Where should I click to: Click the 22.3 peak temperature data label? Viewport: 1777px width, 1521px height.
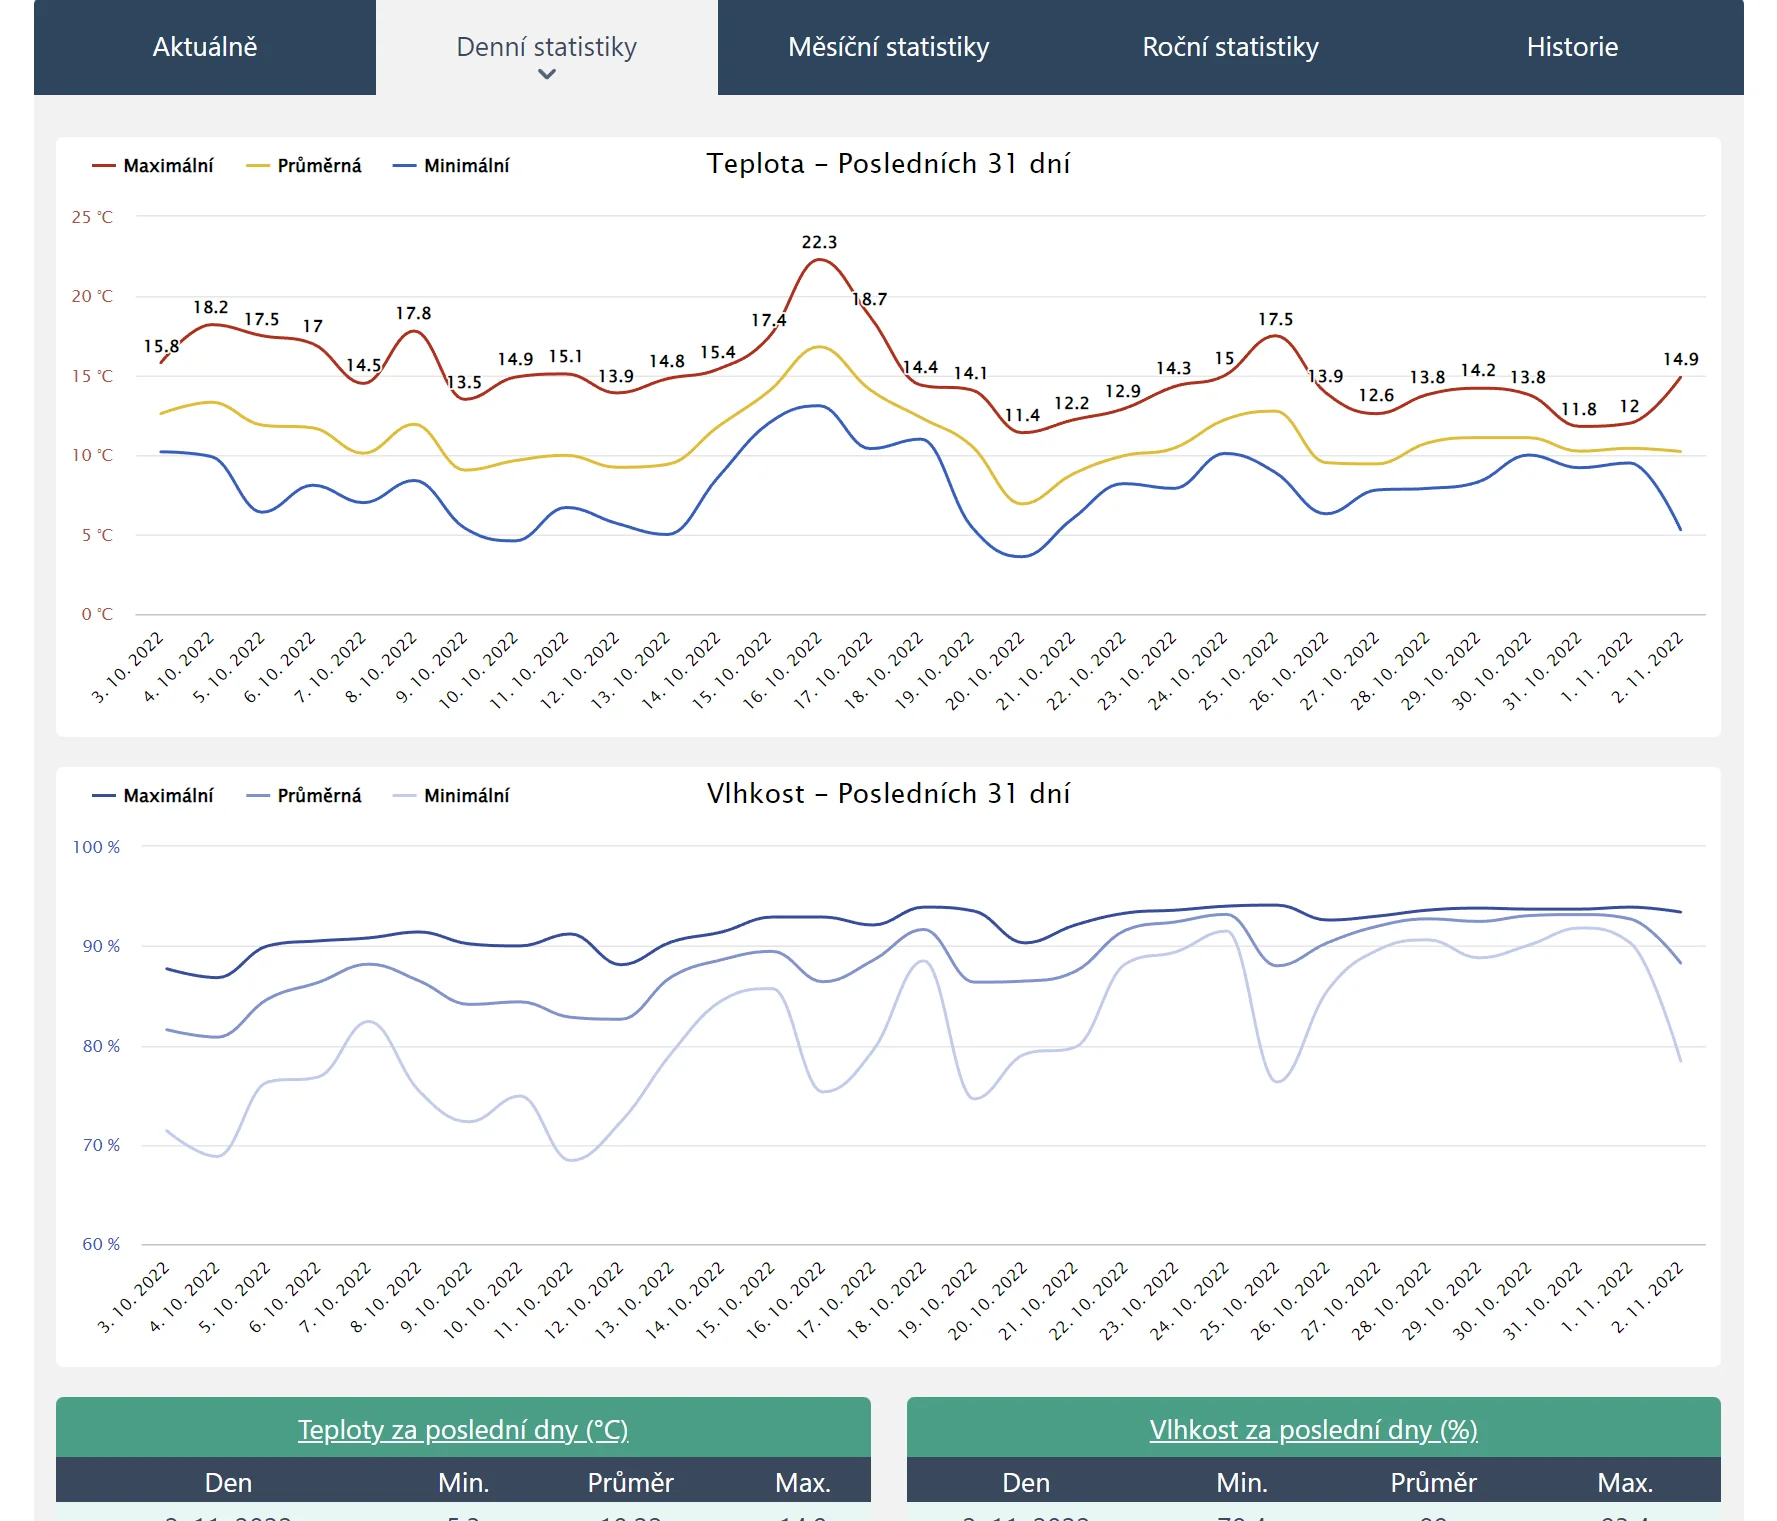coord(819,242)
